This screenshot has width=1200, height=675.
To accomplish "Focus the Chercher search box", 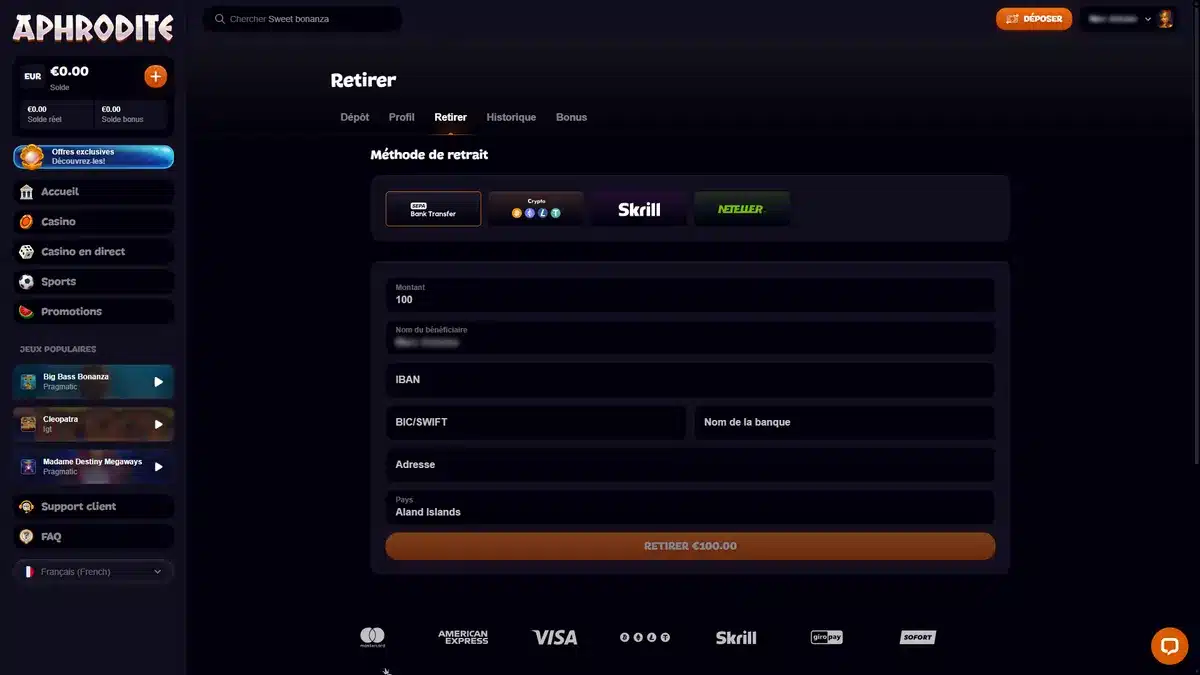I will click(x=302, y=19).
